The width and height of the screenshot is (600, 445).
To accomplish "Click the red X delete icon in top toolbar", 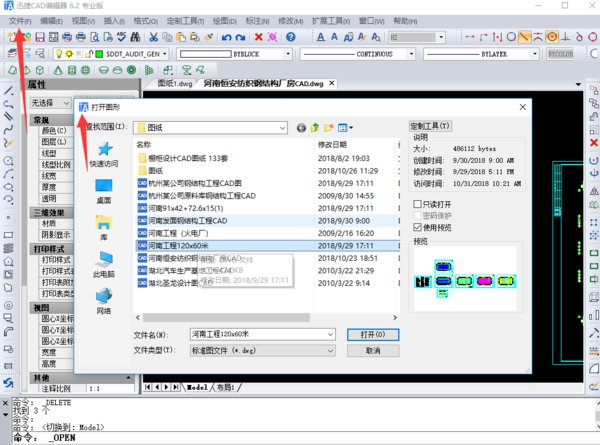I will click(259, 37).
